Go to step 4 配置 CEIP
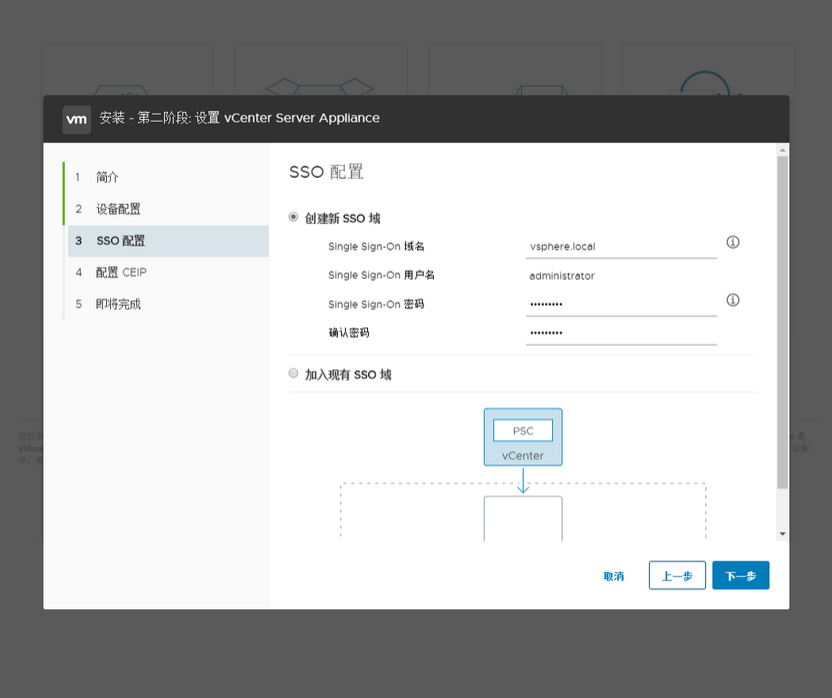Screen dimensions: 832x698 (168, 272)
